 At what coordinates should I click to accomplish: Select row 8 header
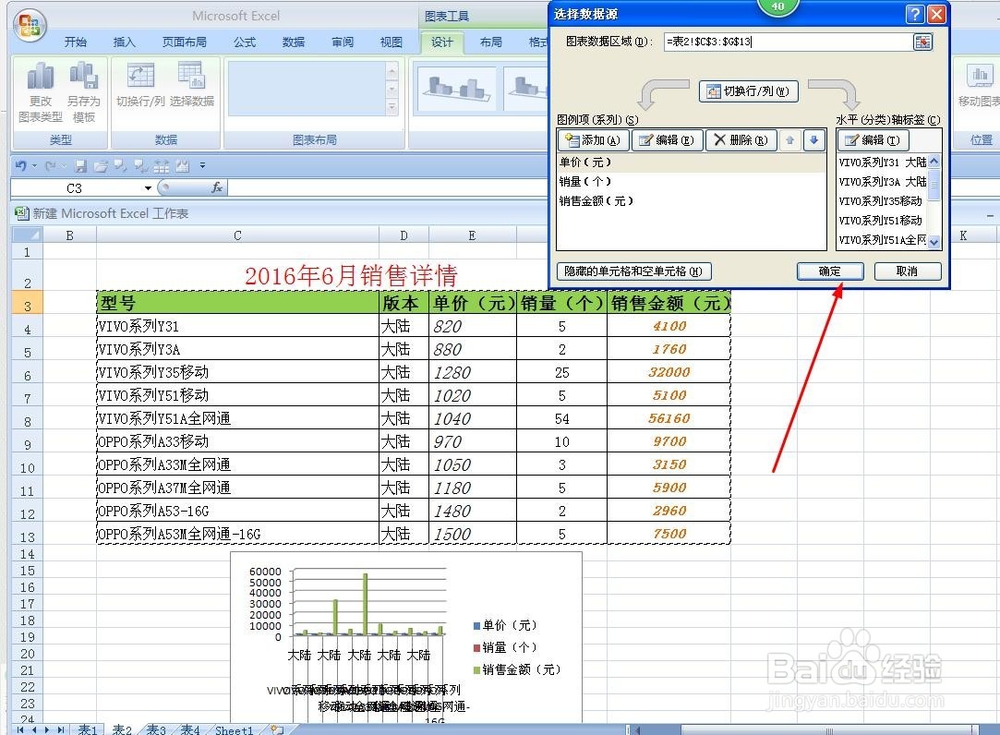click(27, 421)
